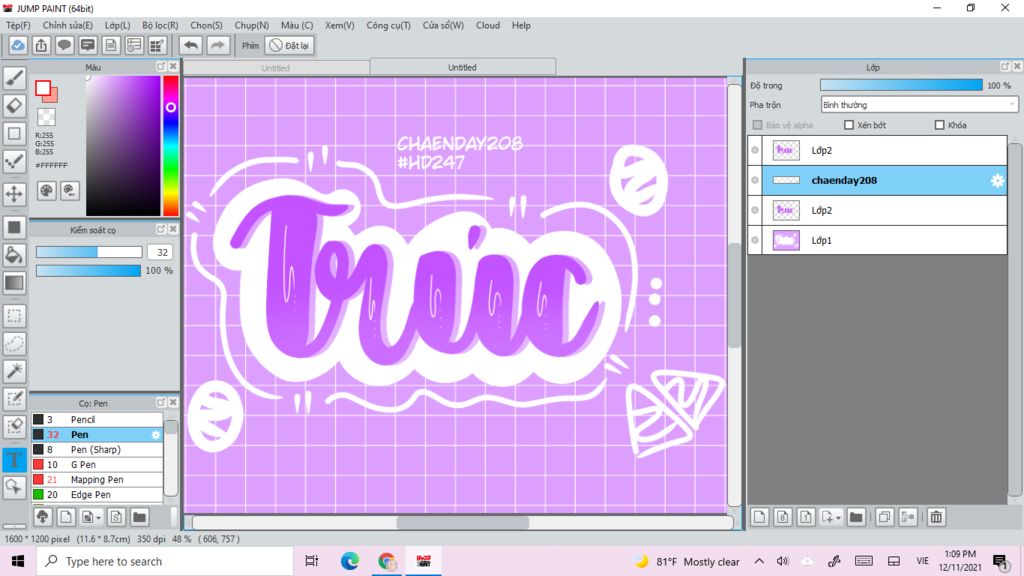Viewport: 1024px width, 576px height.
Task: Click the canvas vertical scrollbar
Action: tap(734, 295)
